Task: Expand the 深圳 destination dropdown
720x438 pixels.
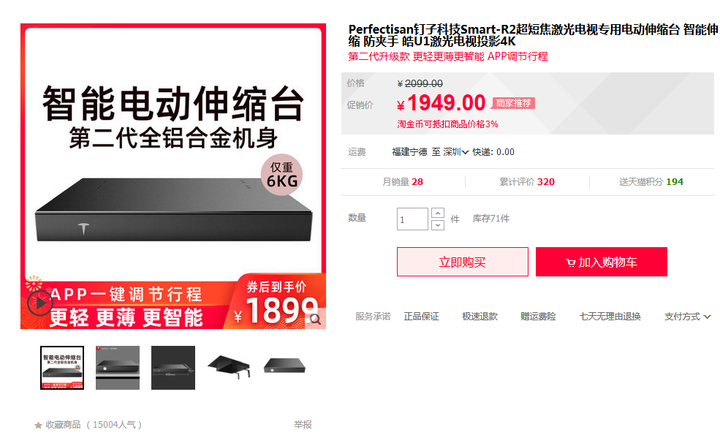Action: pyautogui.click(x=456, y=152)
